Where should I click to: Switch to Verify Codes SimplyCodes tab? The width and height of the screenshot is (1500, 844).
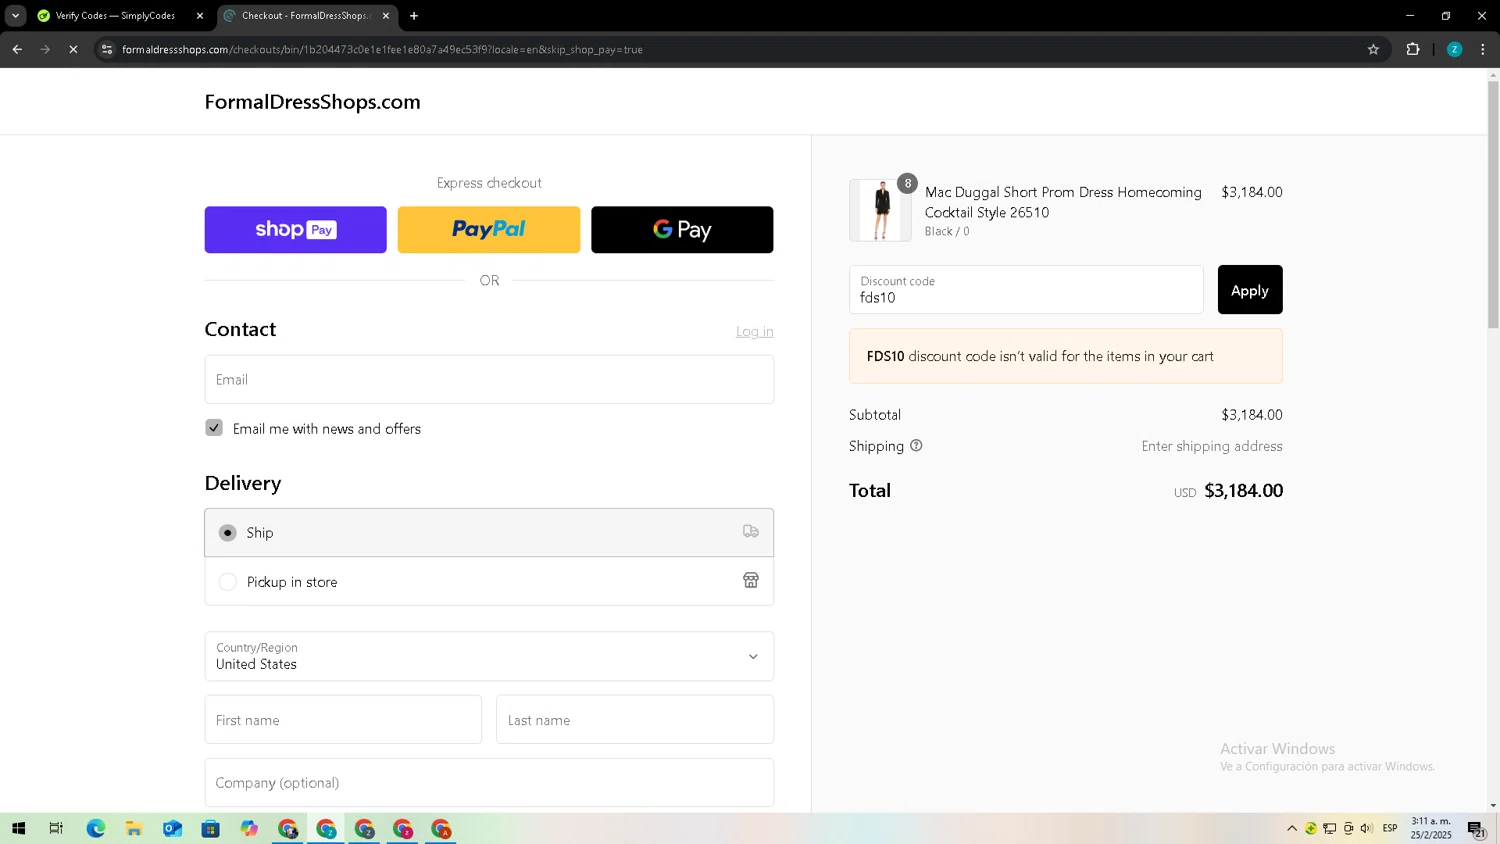[x=115, y=16]
